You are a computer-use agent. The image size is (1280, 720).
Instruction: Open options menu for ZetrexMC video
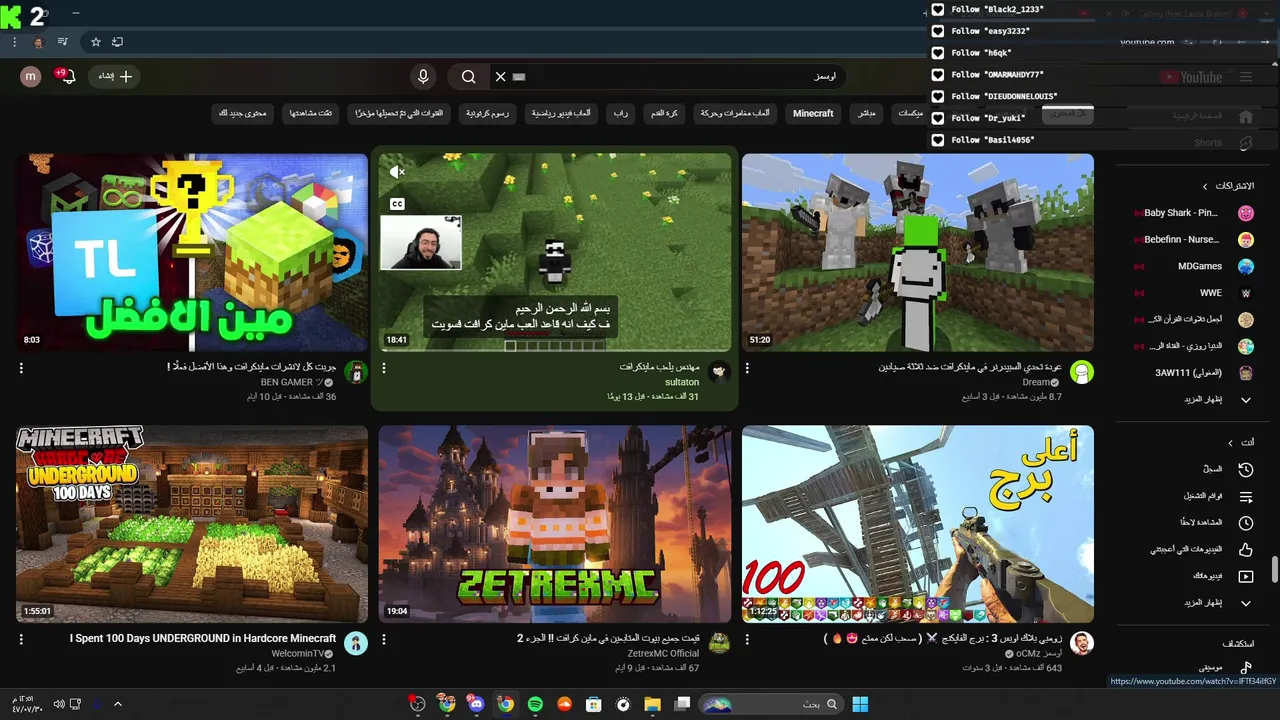[x=384, y=639]
